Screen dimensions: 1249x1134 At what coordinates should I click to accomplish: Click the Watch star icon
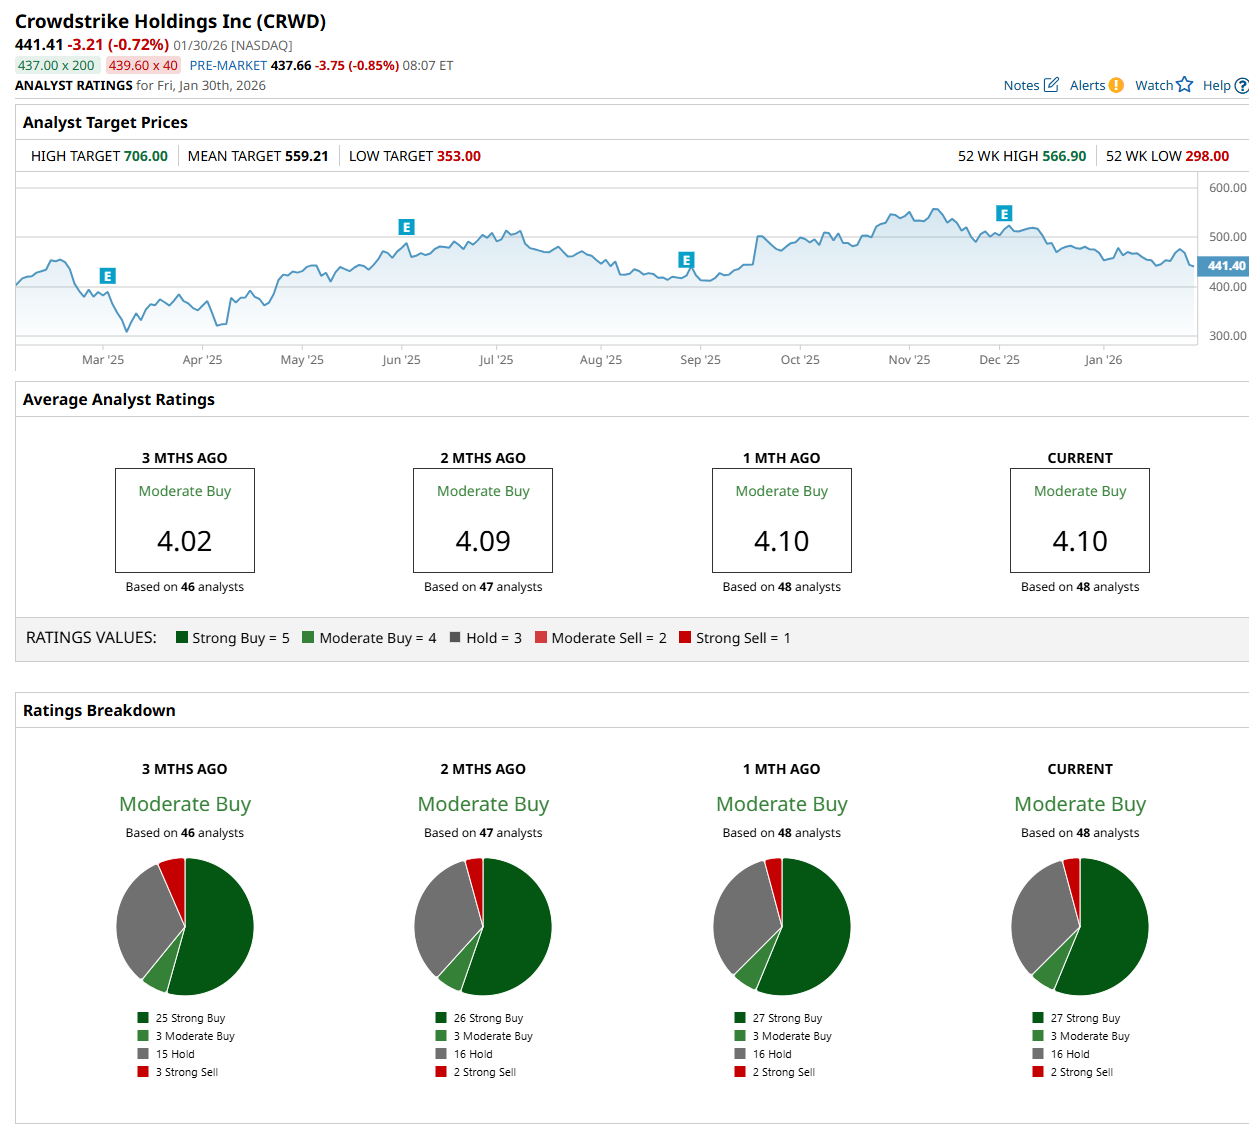click(x=1185, y=85)
